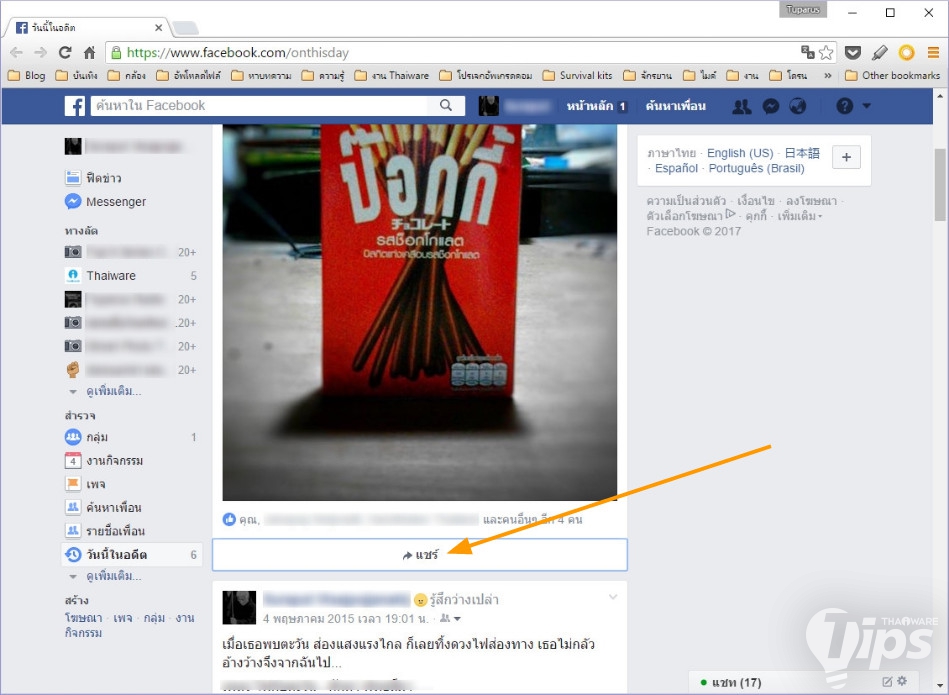Click the plus button for more languages

tap(846, 157)
